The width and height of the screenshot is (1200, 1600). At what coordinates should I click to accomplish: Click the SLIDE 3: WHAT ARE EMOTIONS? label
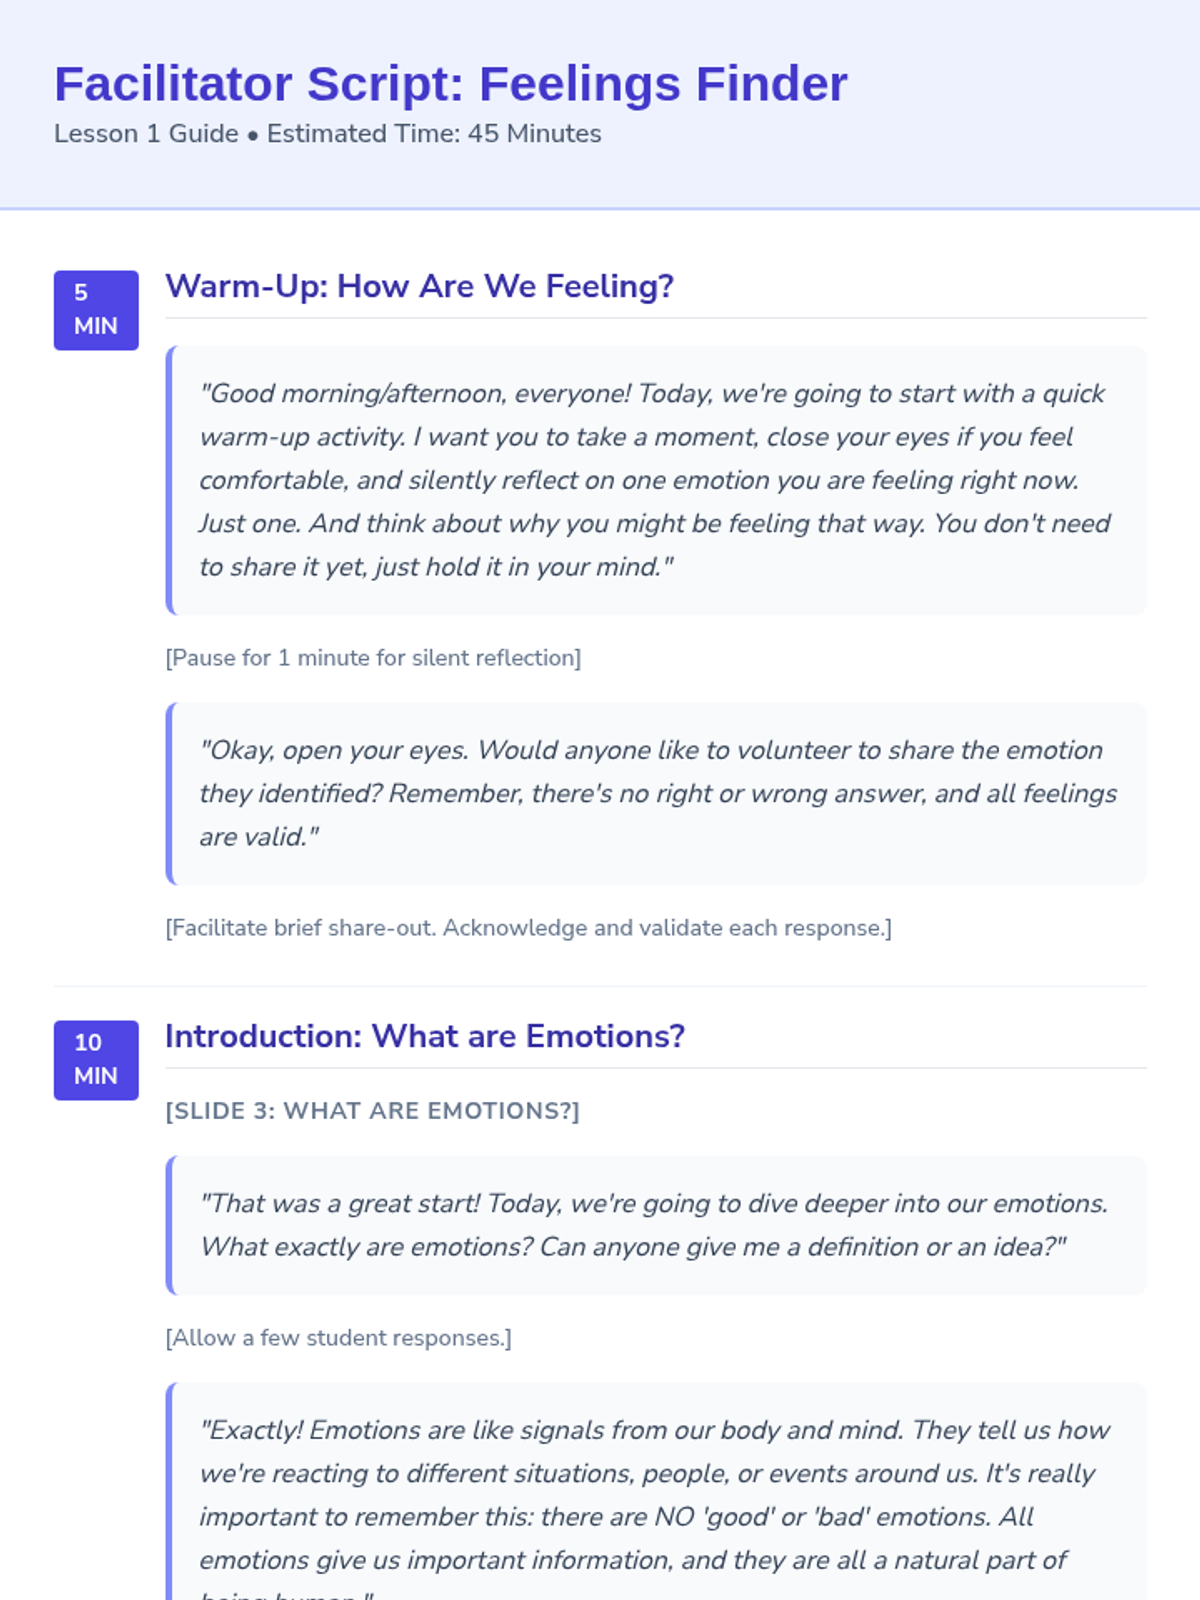[372, 1111]
